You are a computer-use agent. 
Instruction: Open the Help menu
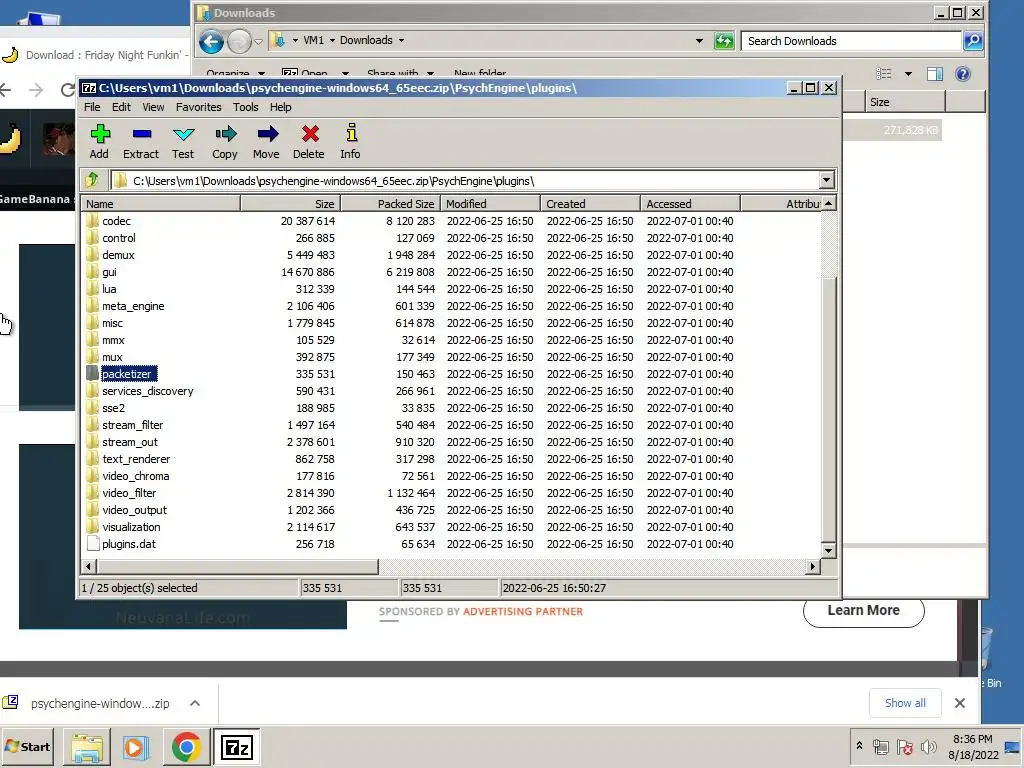tap(281, 107)
